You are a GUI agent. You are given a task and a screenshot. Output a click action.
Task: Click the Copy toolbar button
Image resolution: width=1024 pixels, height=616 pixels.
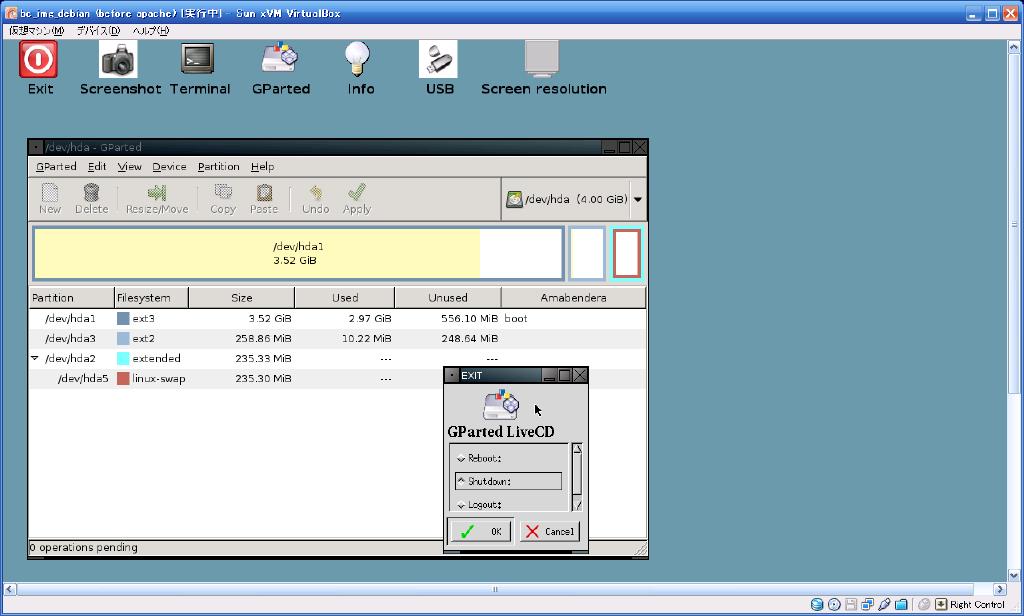(223, 199)
